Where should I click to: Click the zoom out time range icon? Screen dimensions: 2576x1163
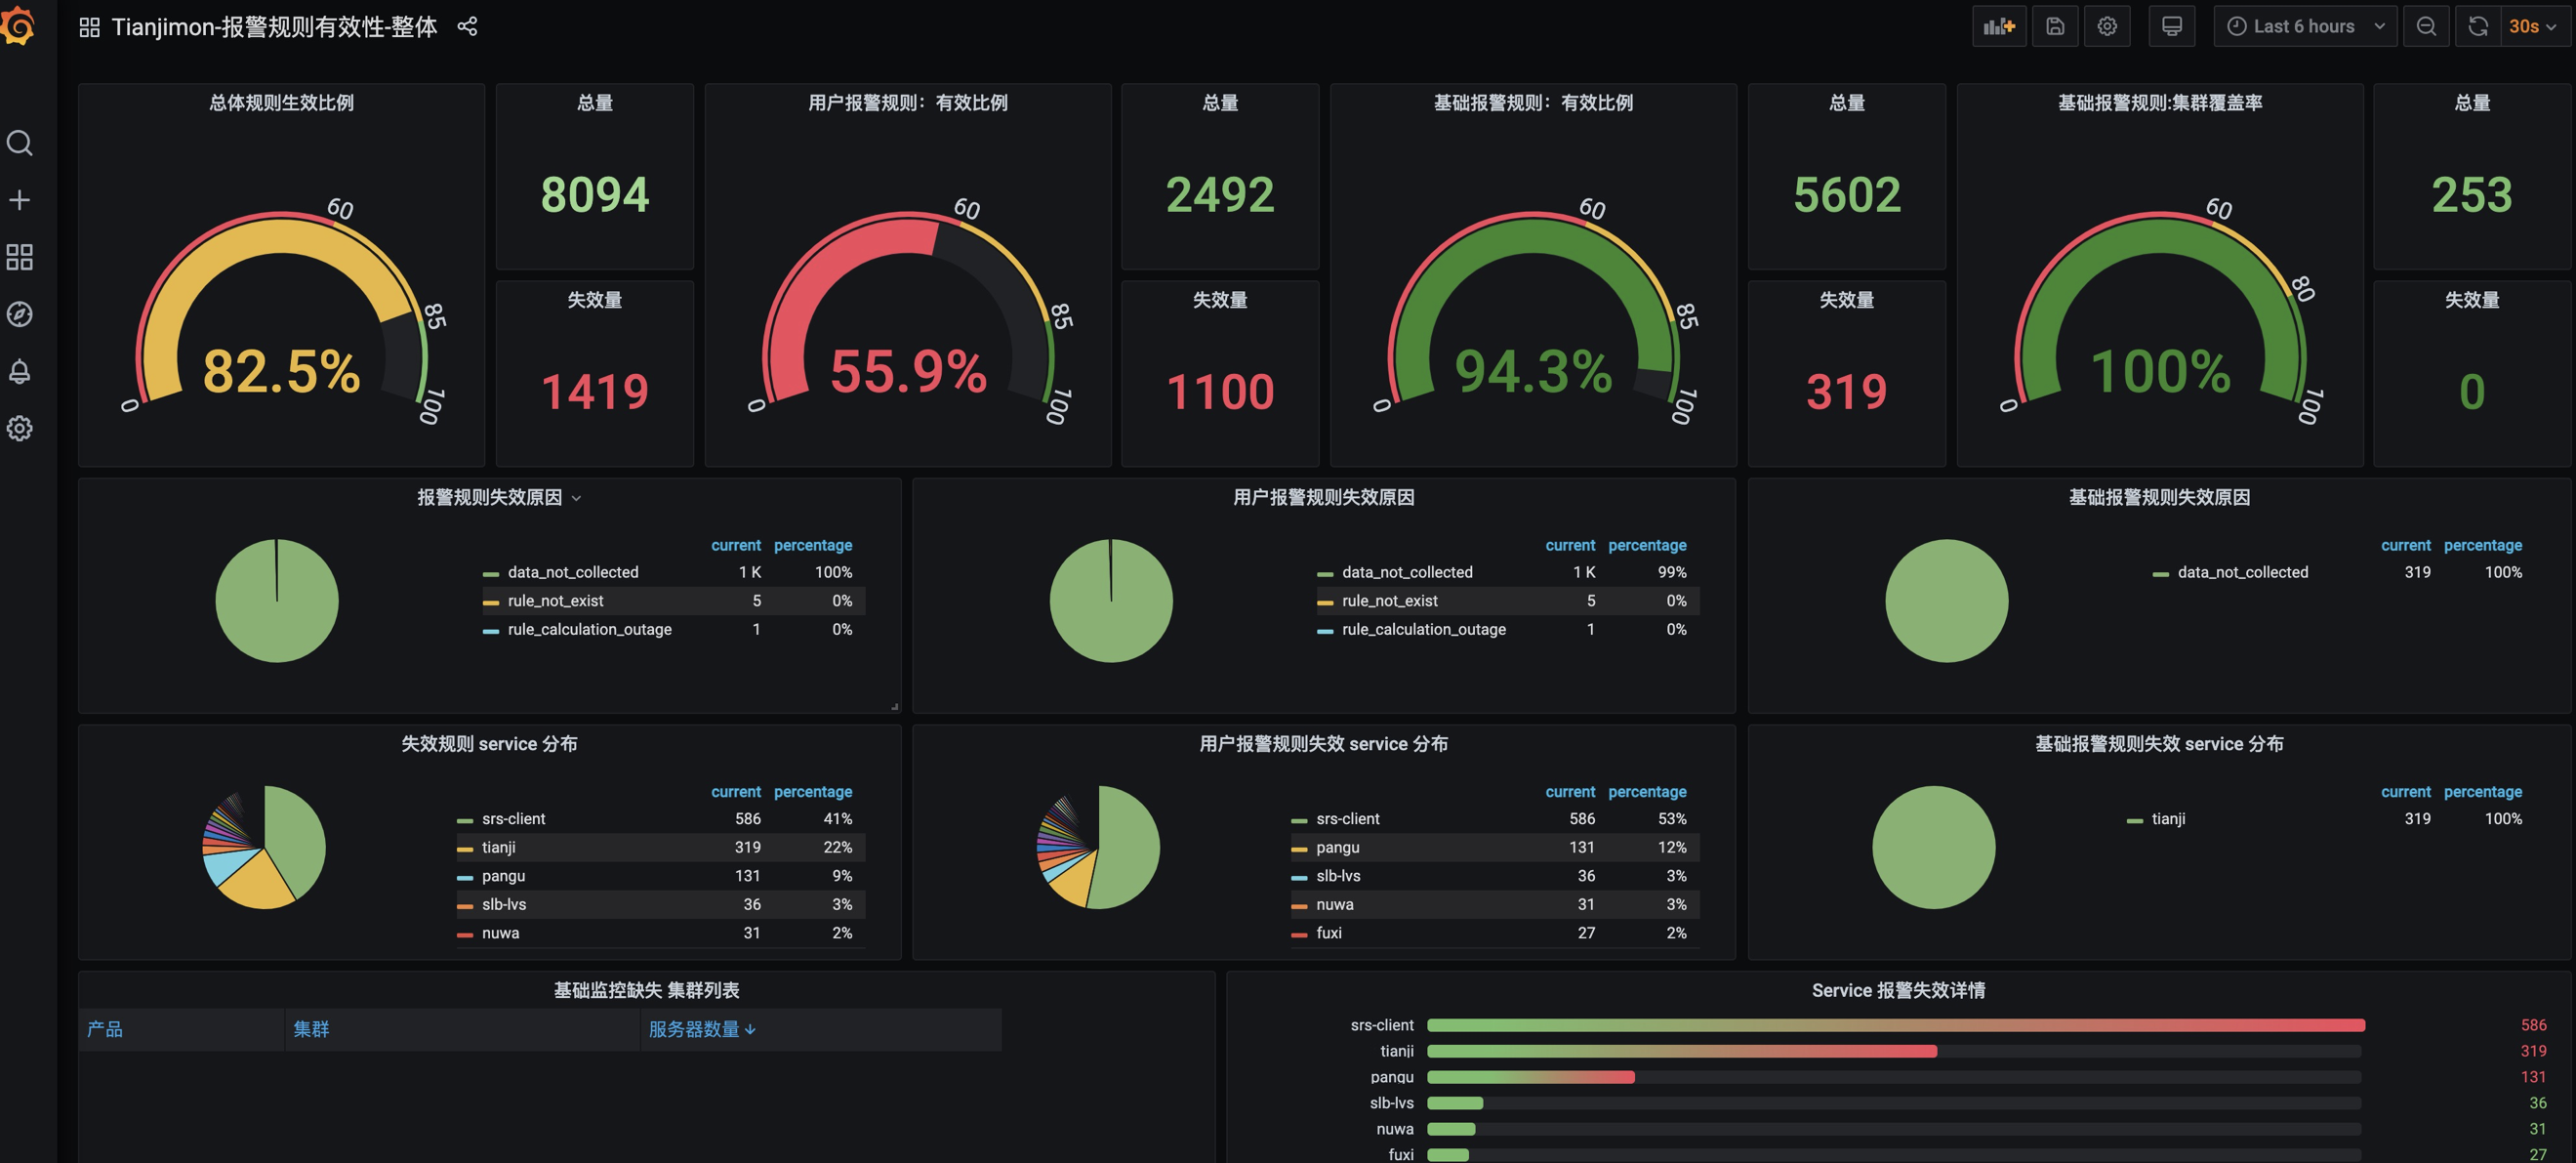2426,26
